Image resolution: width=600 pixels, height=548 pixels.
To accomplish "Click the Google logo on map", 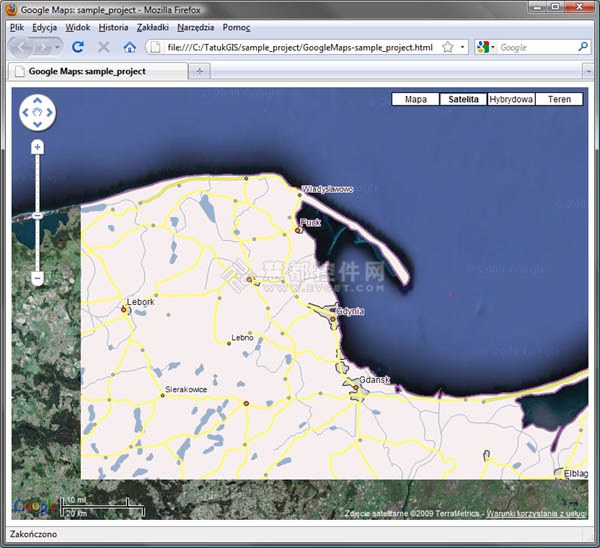I will (x=34, y=506).
